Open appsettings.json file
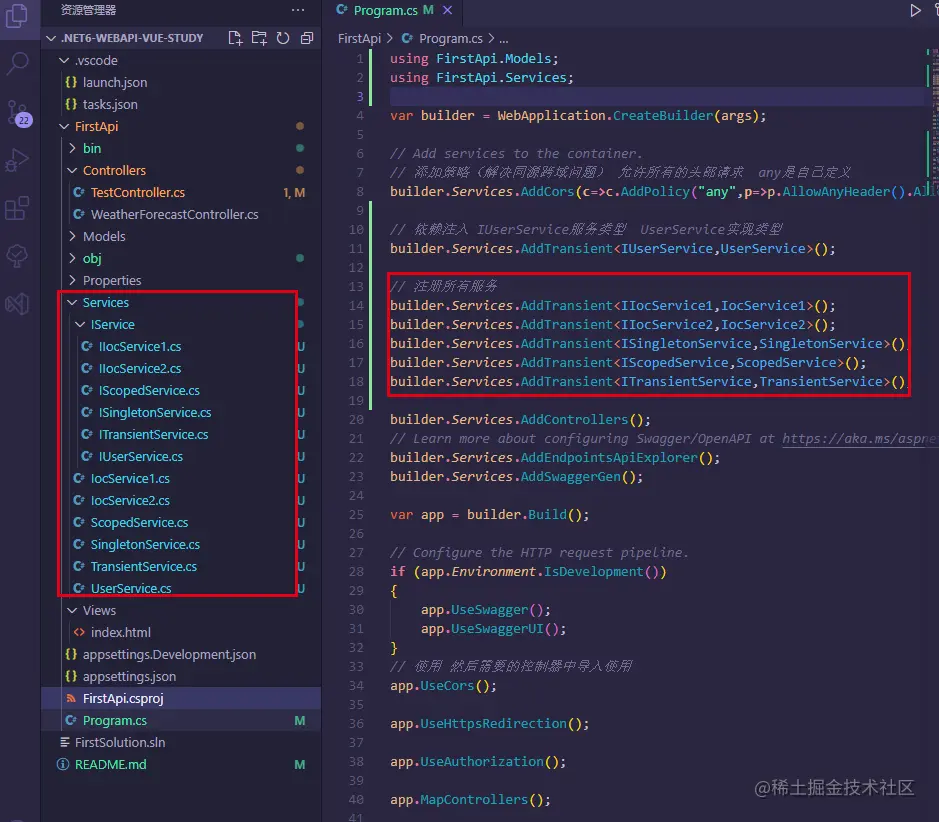 pos(181,677)
